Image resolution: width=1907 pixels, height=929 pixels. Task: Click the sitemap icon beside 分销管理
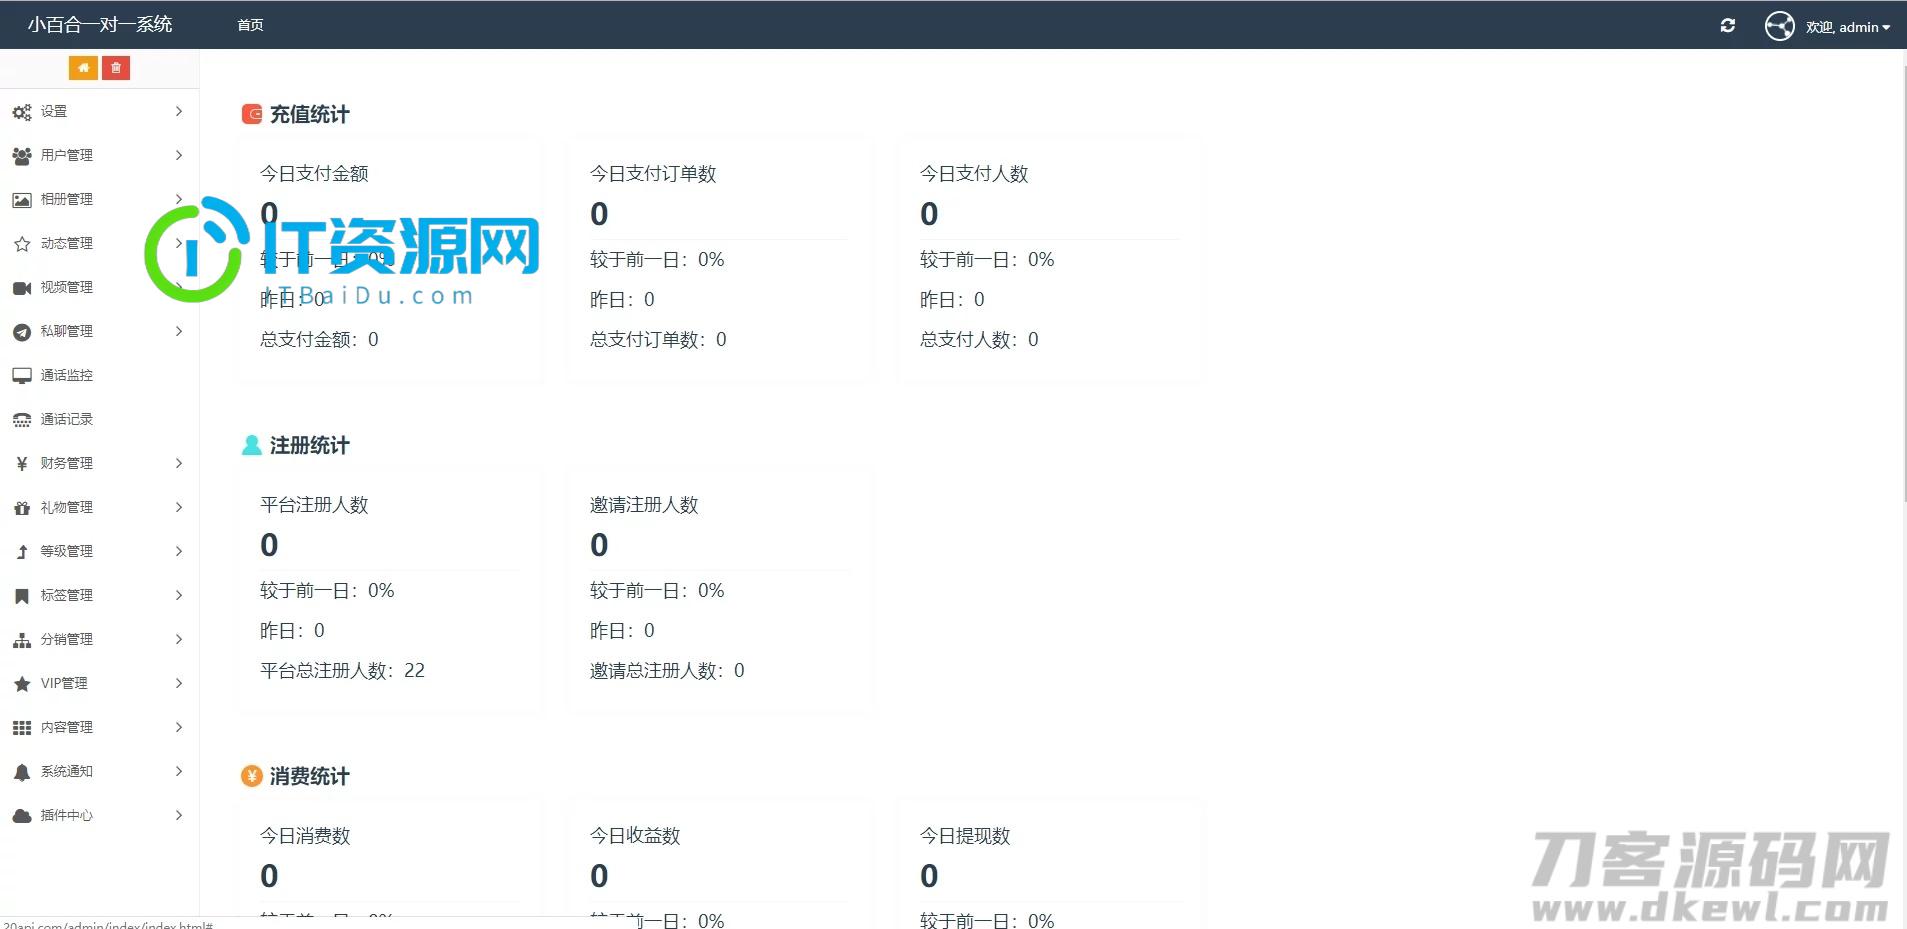coord(22,640)
